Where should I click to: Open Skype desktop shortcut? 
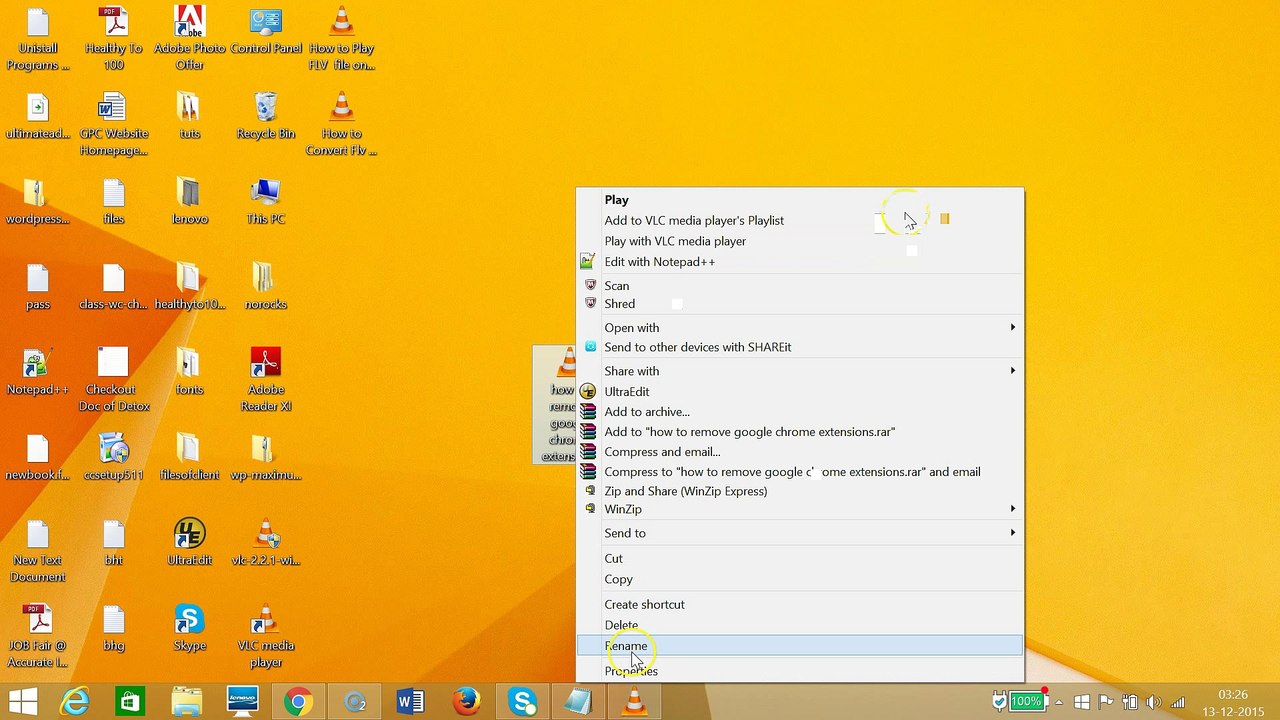coord(189,628)
